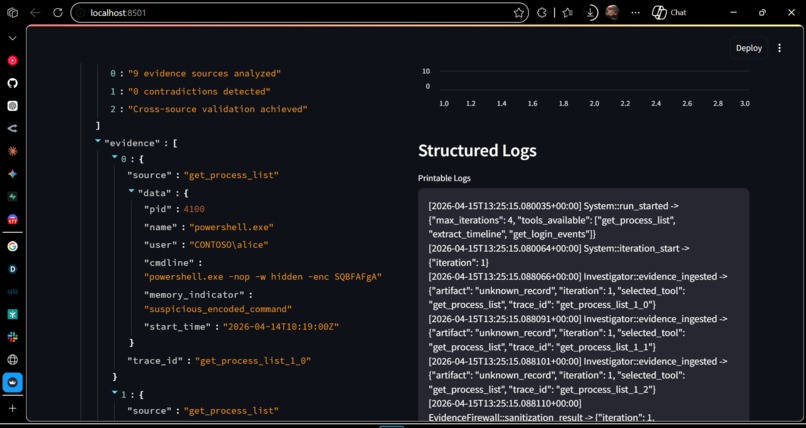The image size is (806, 428).
Task: Click trace_id value "get_process_list_1_0" in JSON
Action: click(253, 361)
